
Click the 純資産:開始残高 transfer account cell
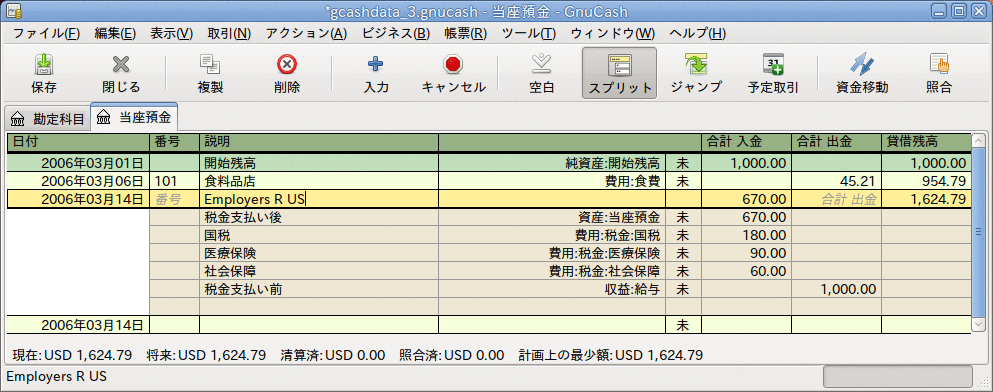[552, 163]
